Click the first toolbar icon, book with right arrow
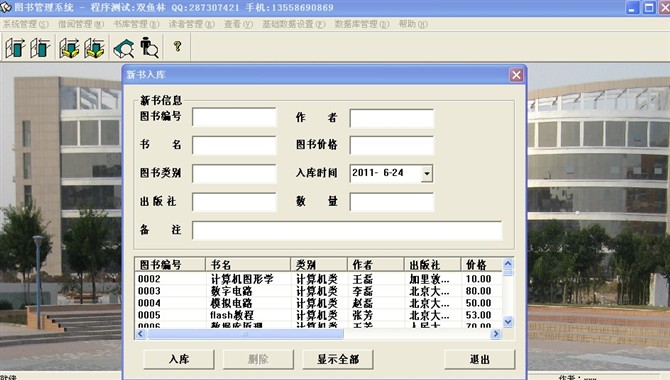 pyautogui.click(x=15, y=47)
